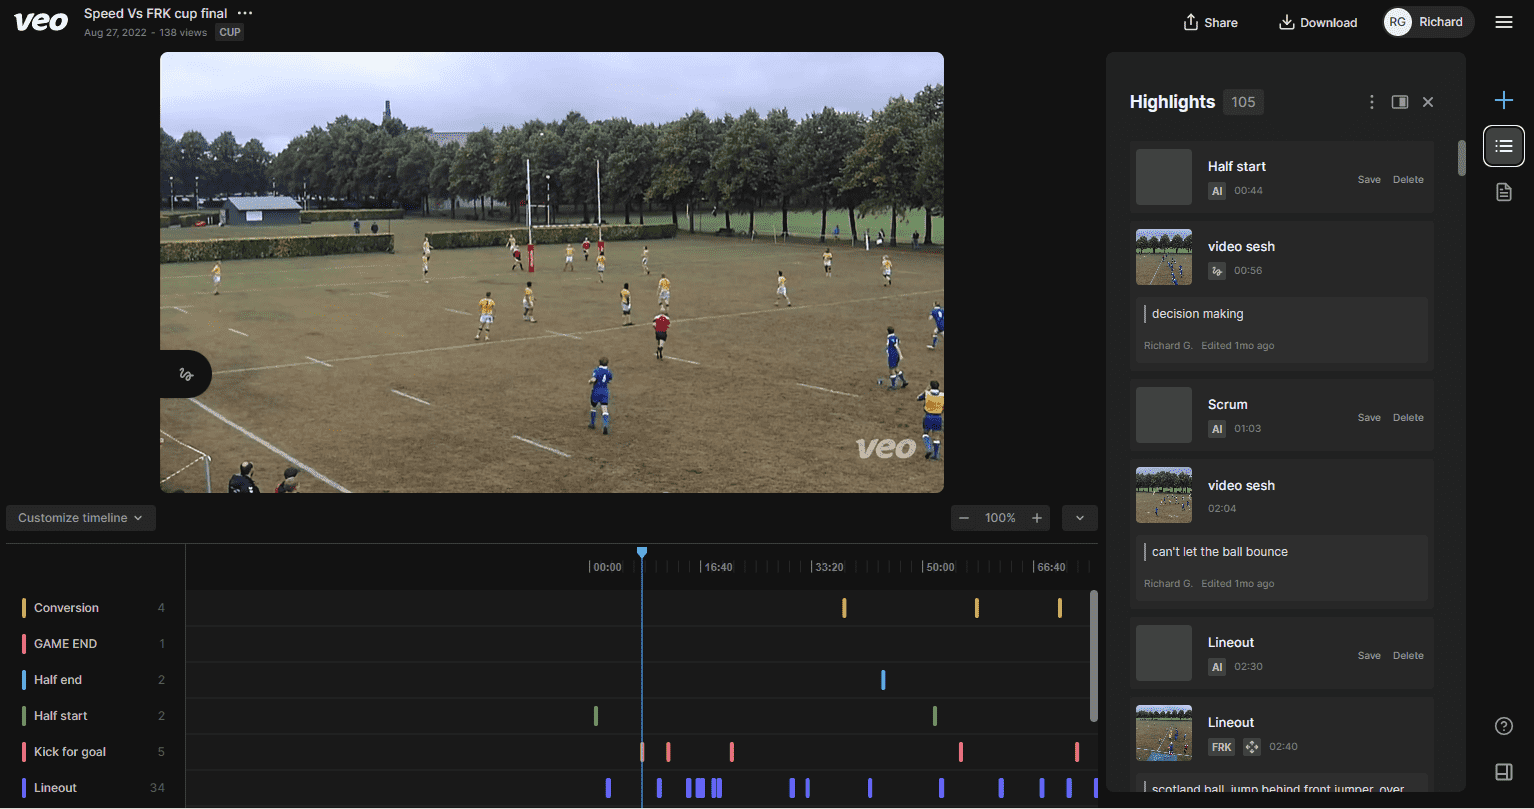Click the panel icon at bottom right
This screenshot has width=1534, height=809.
coord(1503,772)
